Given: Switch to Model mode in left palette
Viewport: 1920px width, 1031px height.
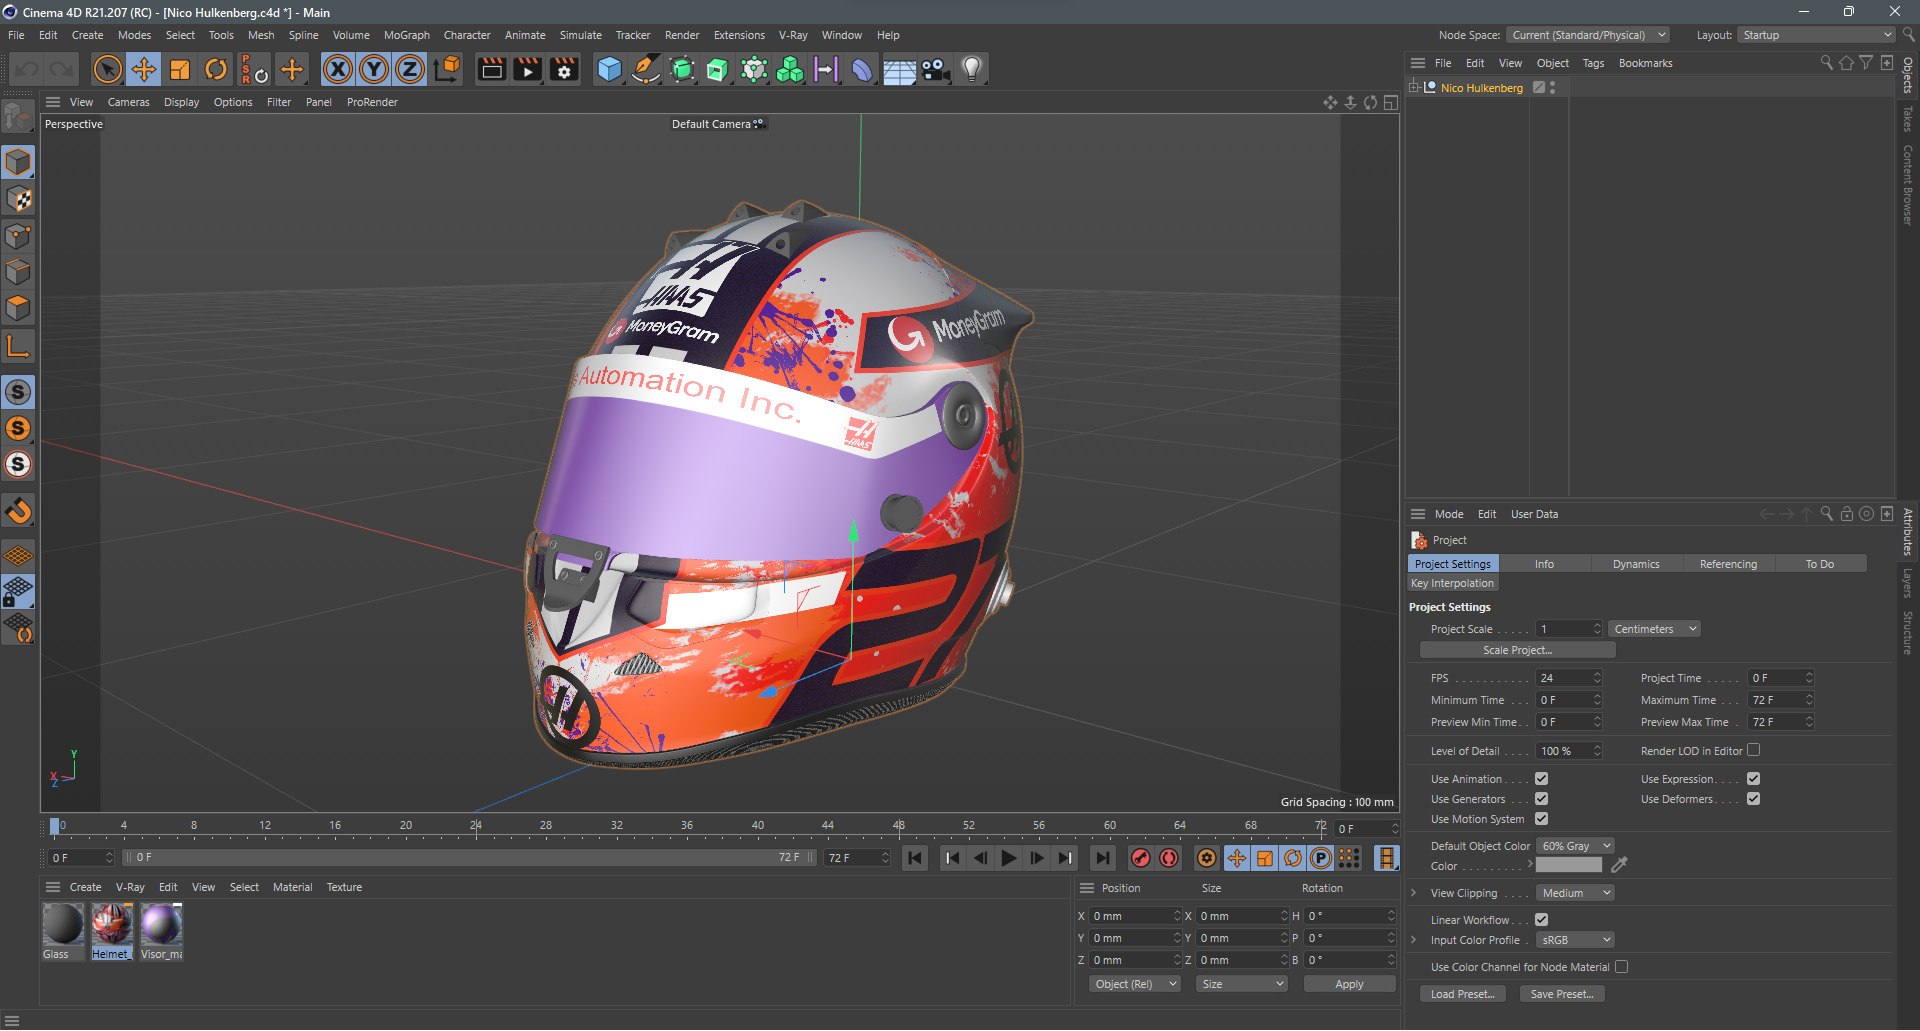Looking at the screenshot, I should 19,162.
